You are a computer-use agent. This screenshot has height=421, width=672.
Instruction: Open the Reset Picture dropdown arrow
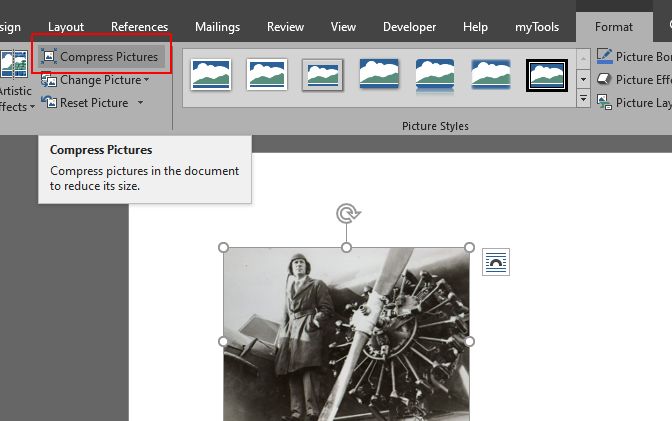(140, 103)
